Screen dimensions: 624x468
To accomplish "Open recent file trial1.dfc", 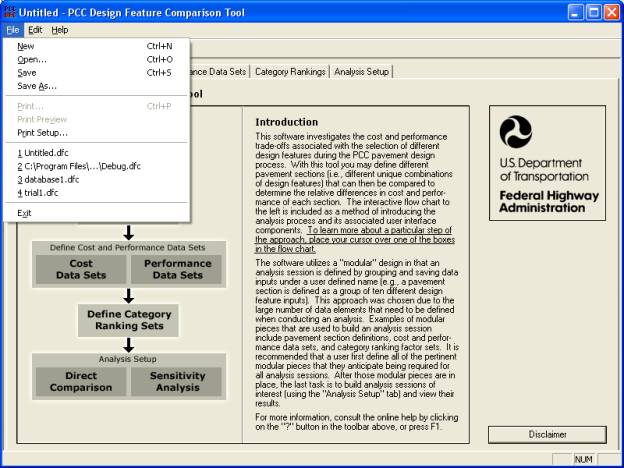I will [96, 193].
